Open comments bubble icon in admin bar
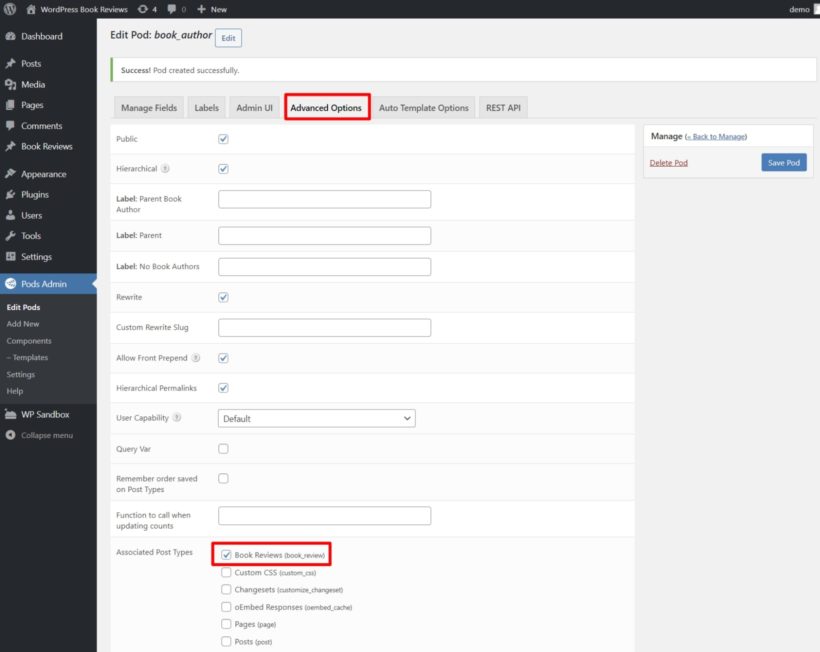 (172, 9)
